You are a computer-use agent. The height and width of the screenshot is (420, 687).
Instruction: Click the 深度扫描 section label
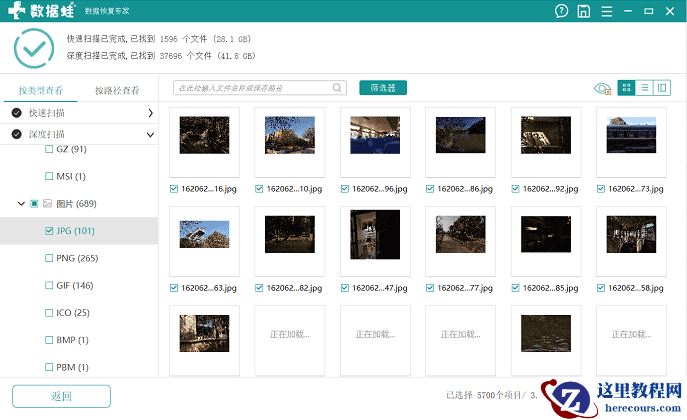click(x=47, y=134)
